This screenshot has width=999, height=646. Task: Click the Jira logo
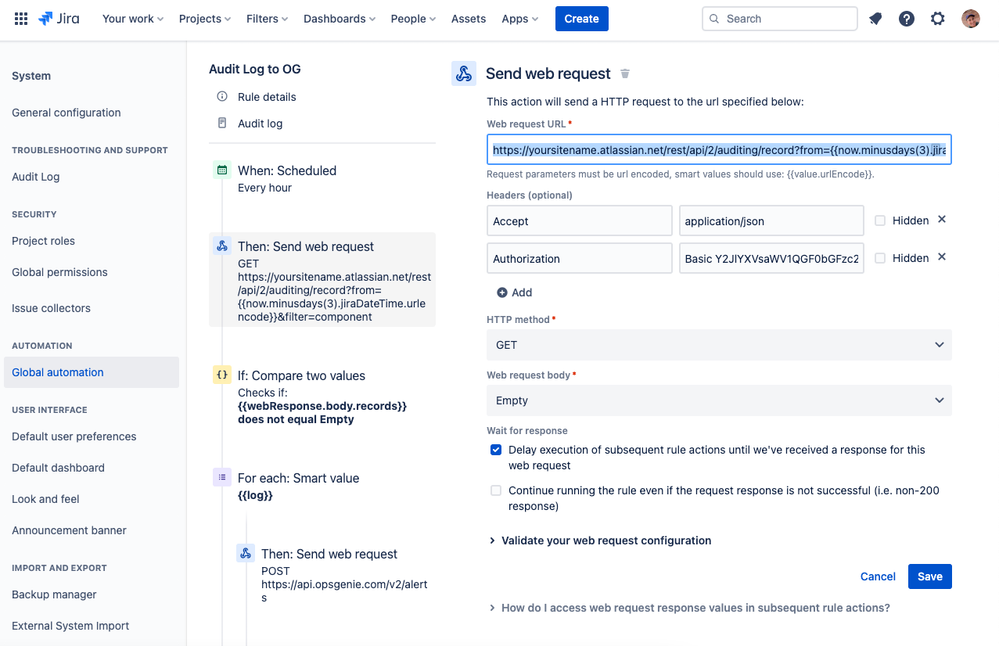click(x=59, y=18)
